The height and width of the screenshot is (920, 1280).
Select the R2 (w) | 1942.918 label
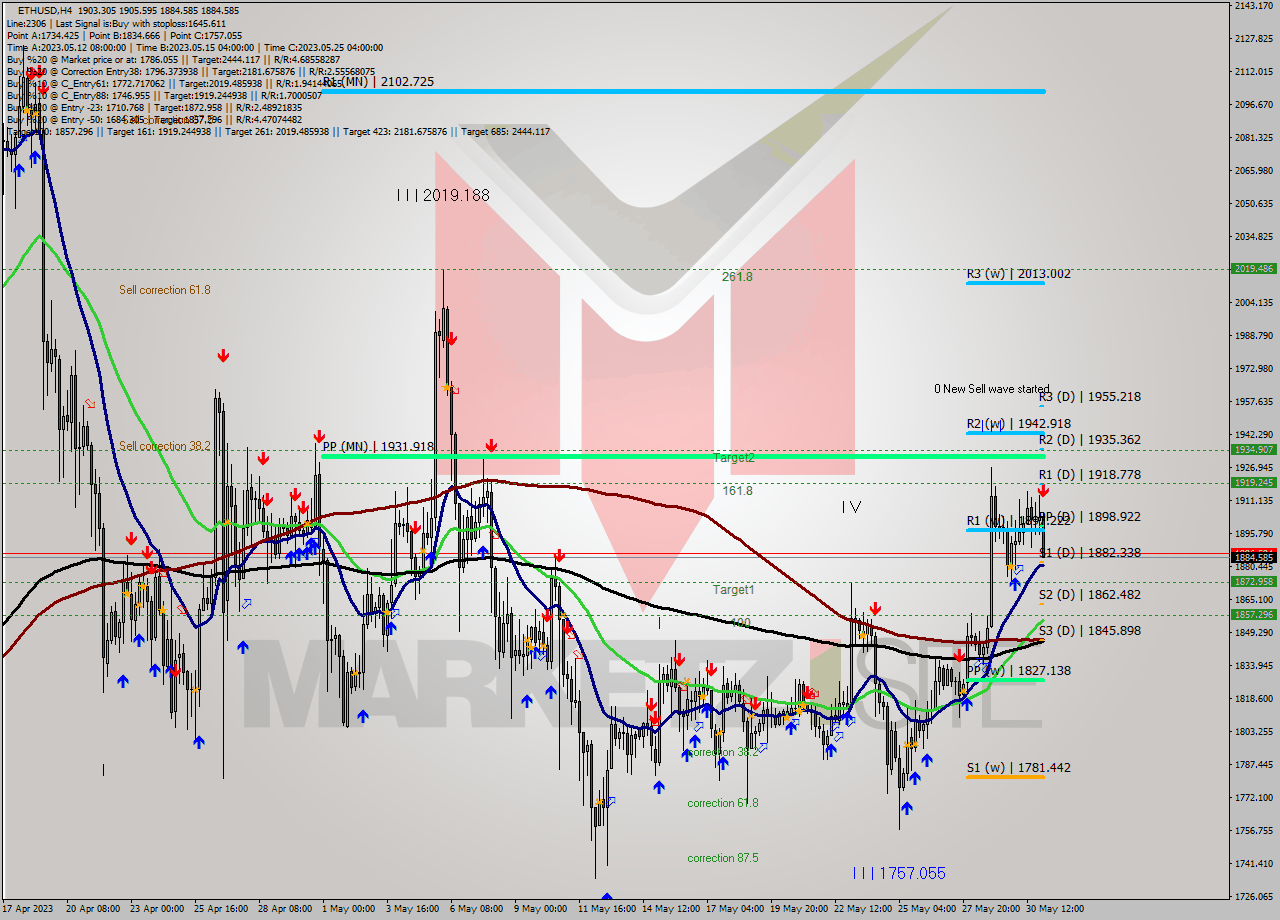[1018, 424]
